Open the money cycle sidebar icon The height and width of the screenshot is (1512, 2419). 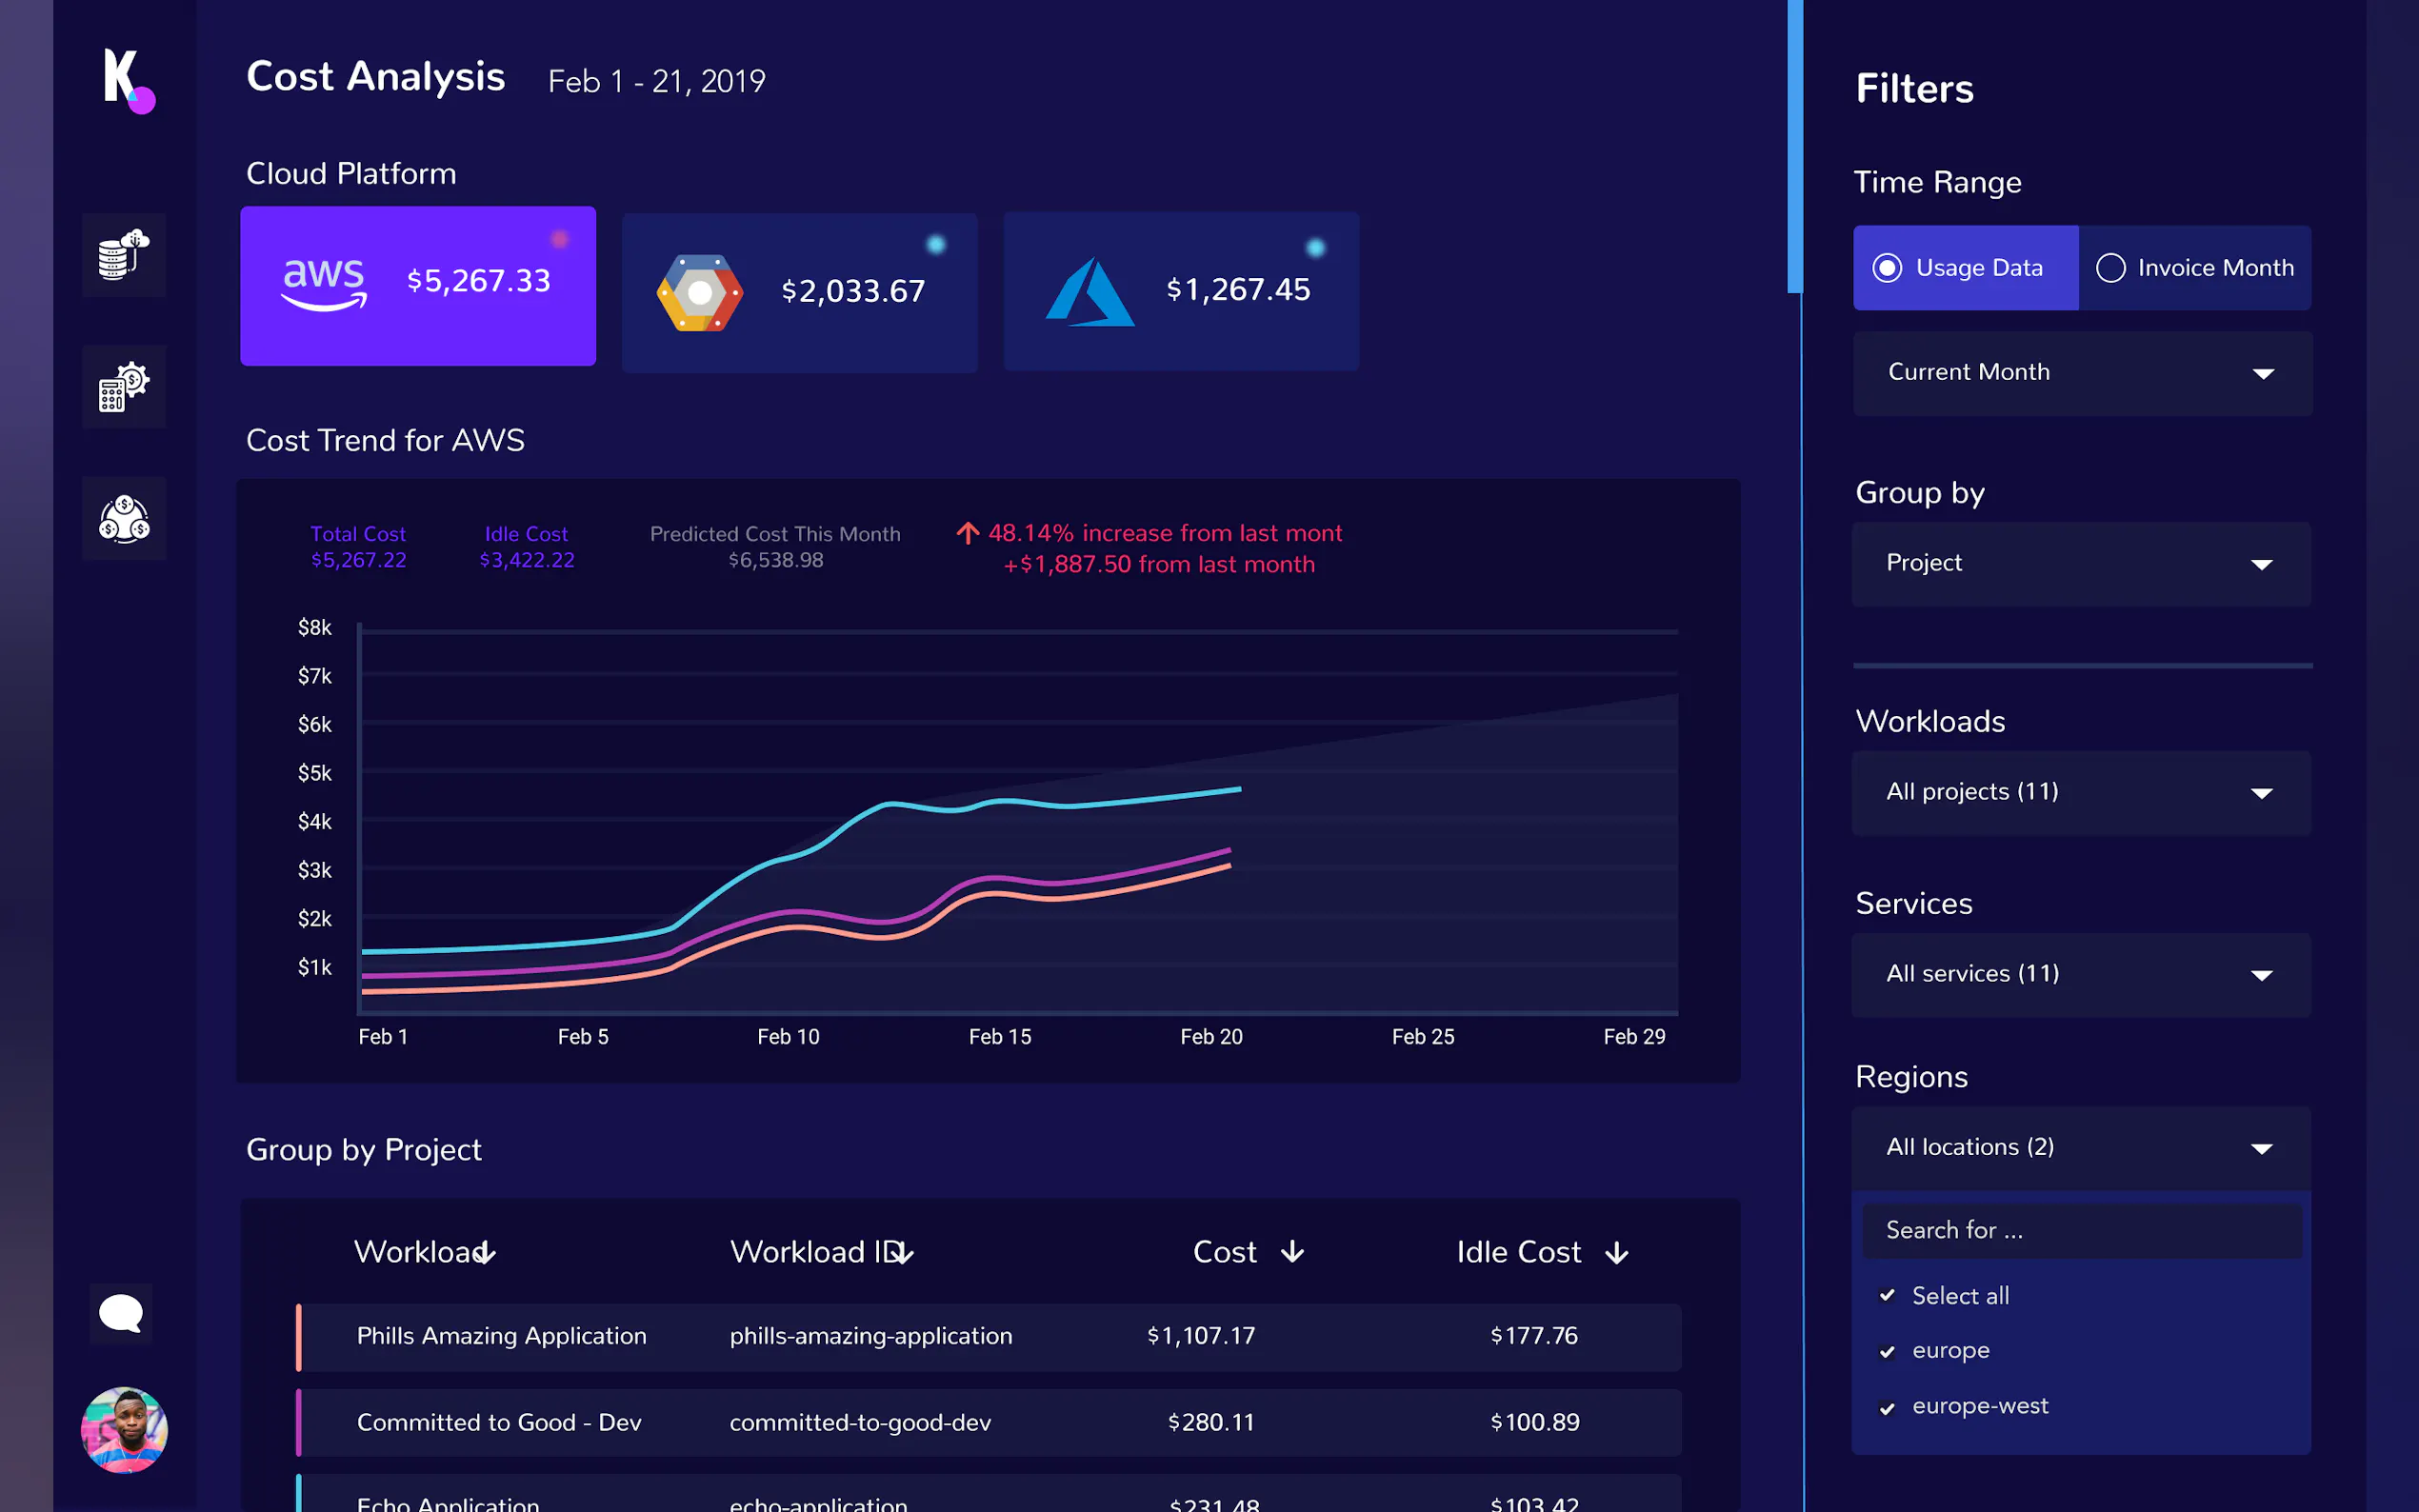(x=124, y=519)
